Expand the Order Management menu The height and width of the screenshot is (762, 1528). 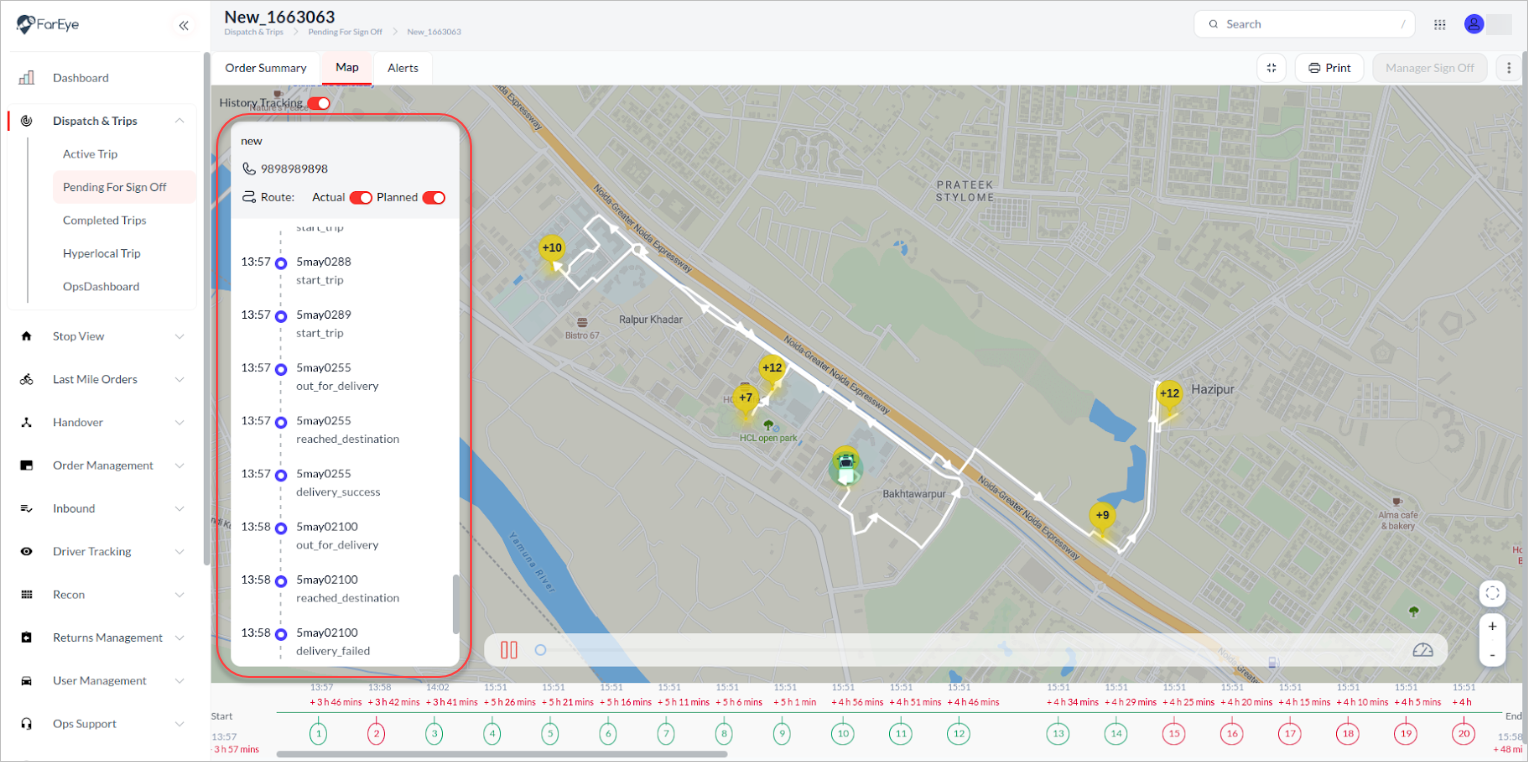(180, 465)
